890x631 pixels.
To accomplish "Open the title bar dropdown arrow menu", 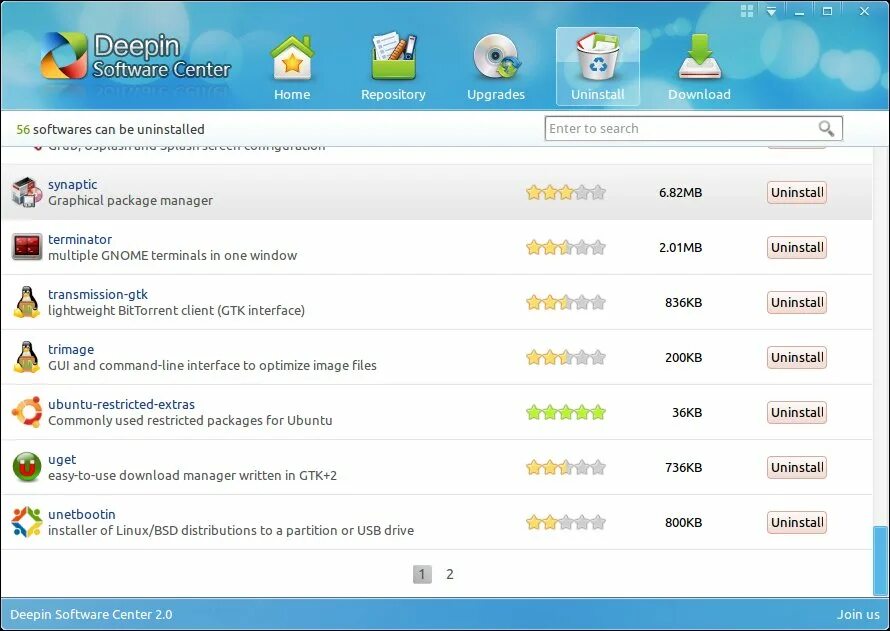I will pyautogui.click(x=771, y=11).
